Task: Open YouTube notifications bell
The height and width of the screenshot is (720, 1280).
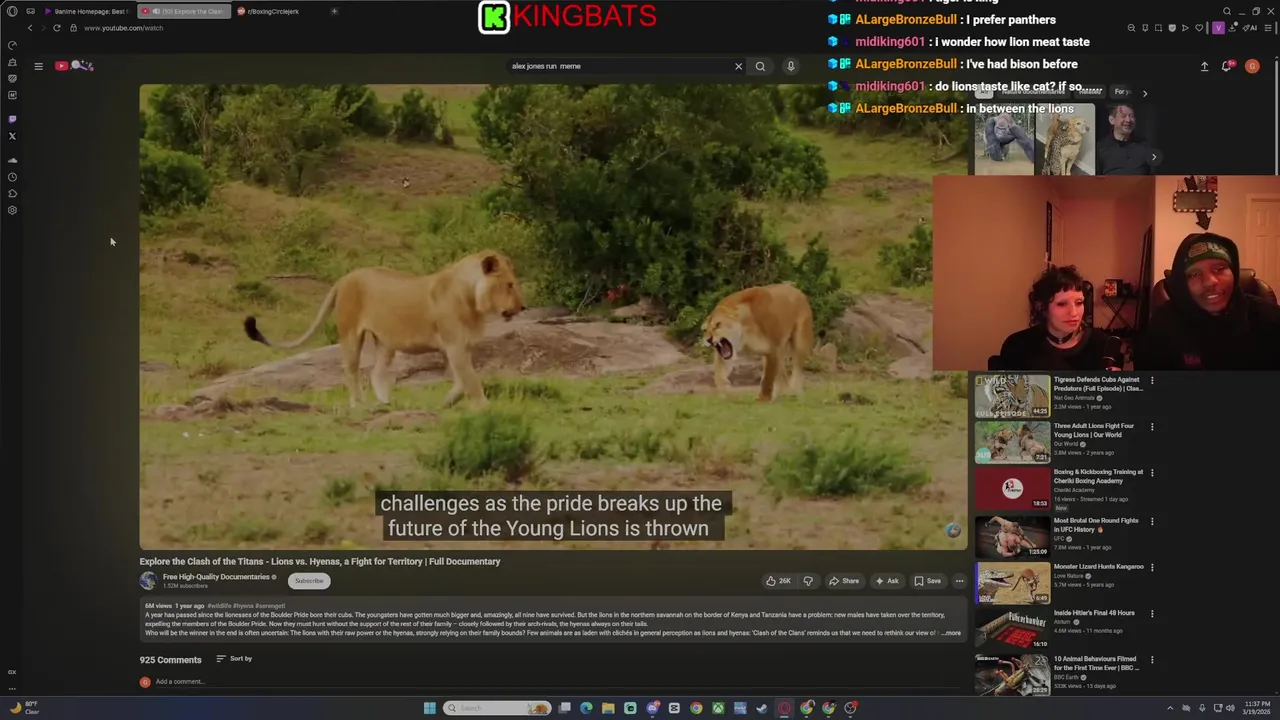Action: (1227, 66)
